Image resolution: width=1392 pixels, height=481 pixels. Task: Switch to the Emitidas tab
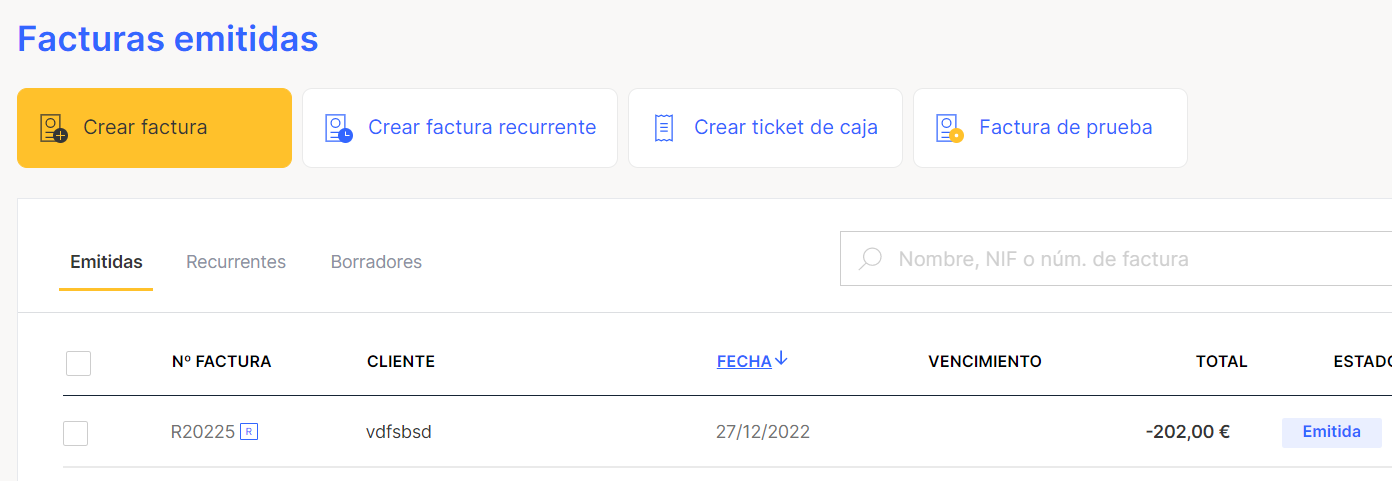coord(106,262)
